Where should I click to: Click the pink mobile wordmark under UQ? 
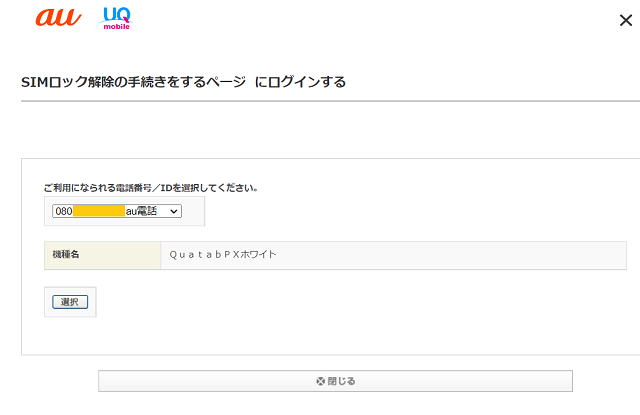pyautogui.click(x=116, y=27)
